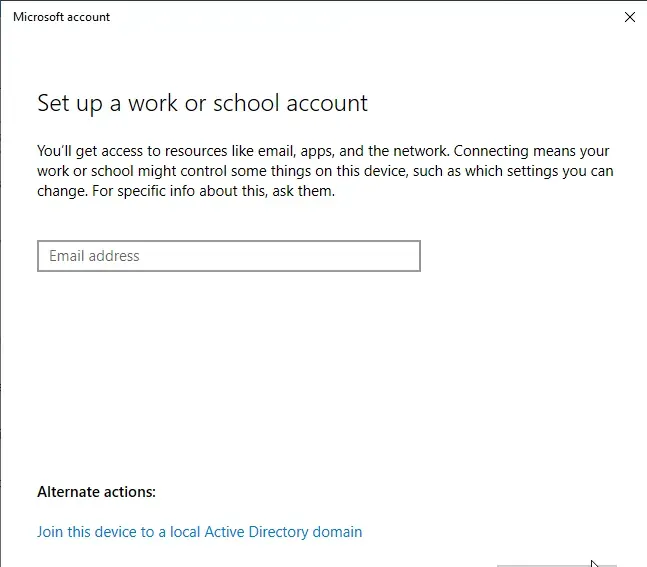Click the "Set up a work or school account" heading
This screenshot has height=567, width=647.
click(x=202, y=103)
